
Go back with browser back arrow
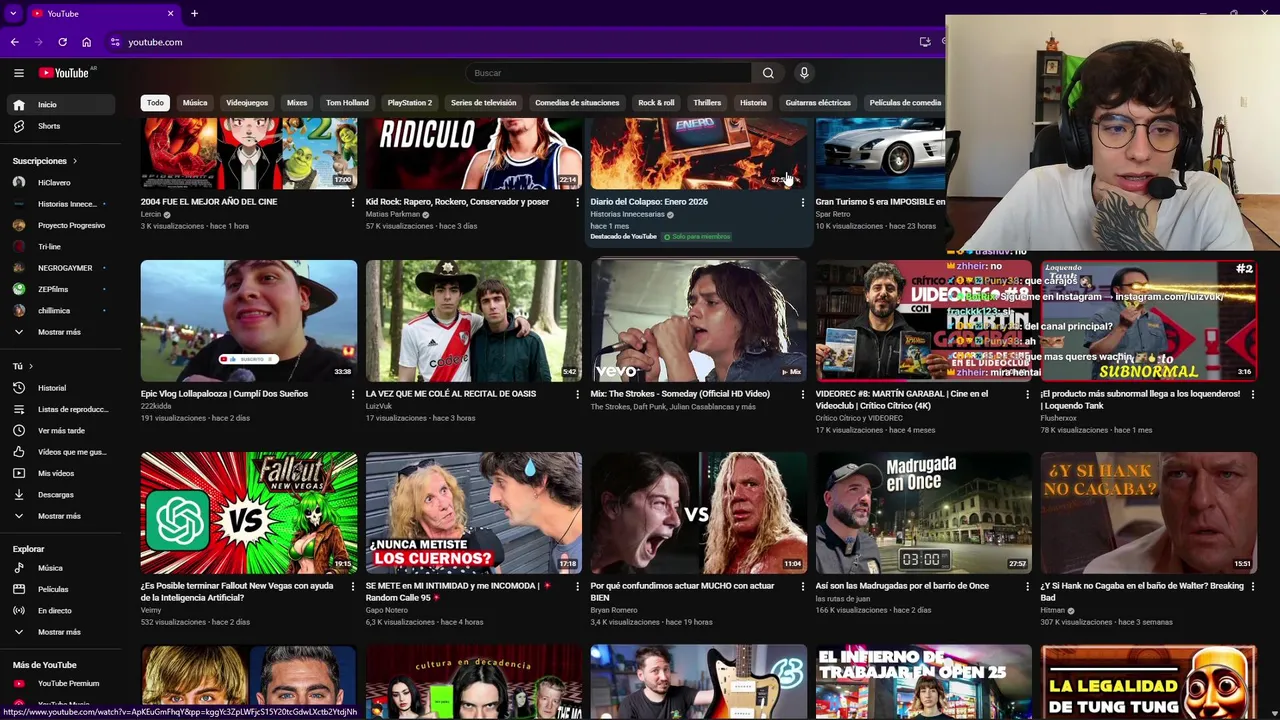click(14, 42)
